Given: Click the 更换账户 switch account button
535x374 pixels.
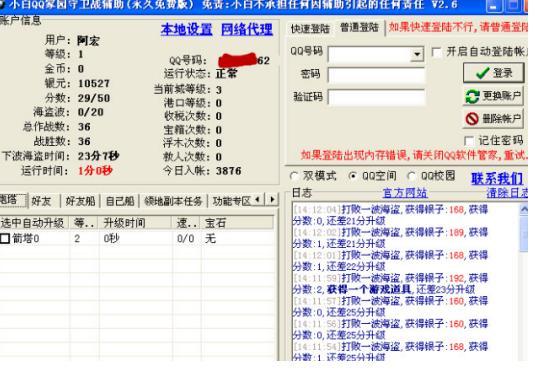Looking at the screenshot, I should pos(493,96).
